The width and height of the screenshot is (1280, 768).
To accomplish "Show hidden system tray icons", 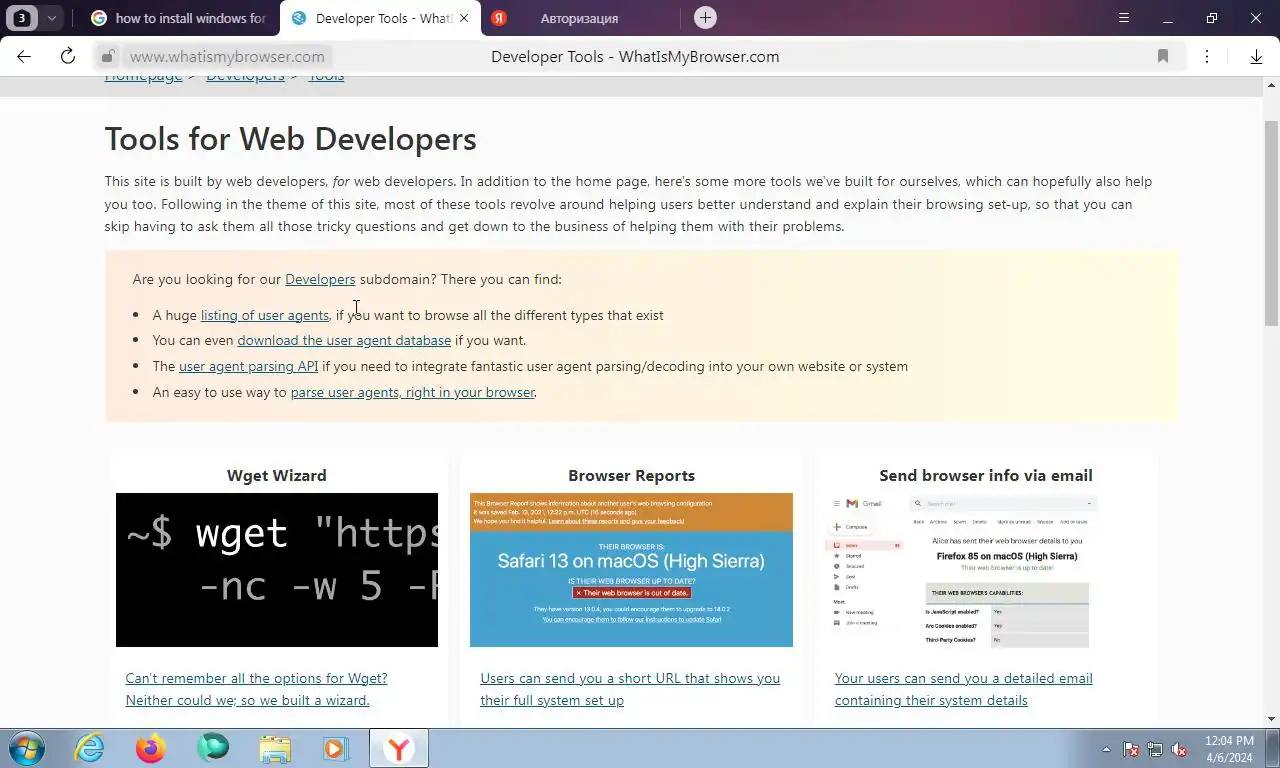I will 1106,749.
